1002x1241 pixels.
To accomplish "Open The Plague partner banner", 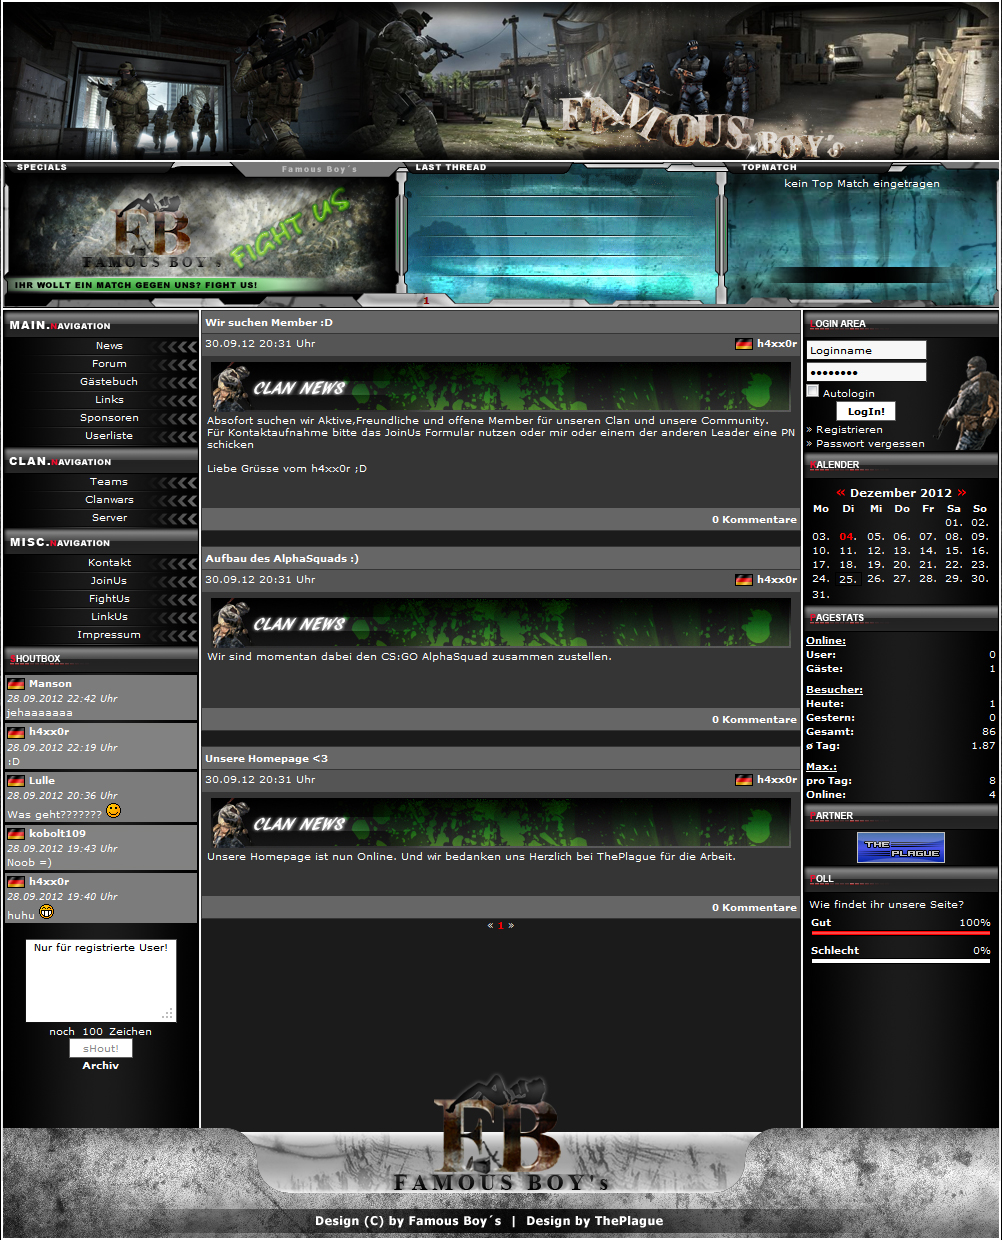I will tap(900, 848).
